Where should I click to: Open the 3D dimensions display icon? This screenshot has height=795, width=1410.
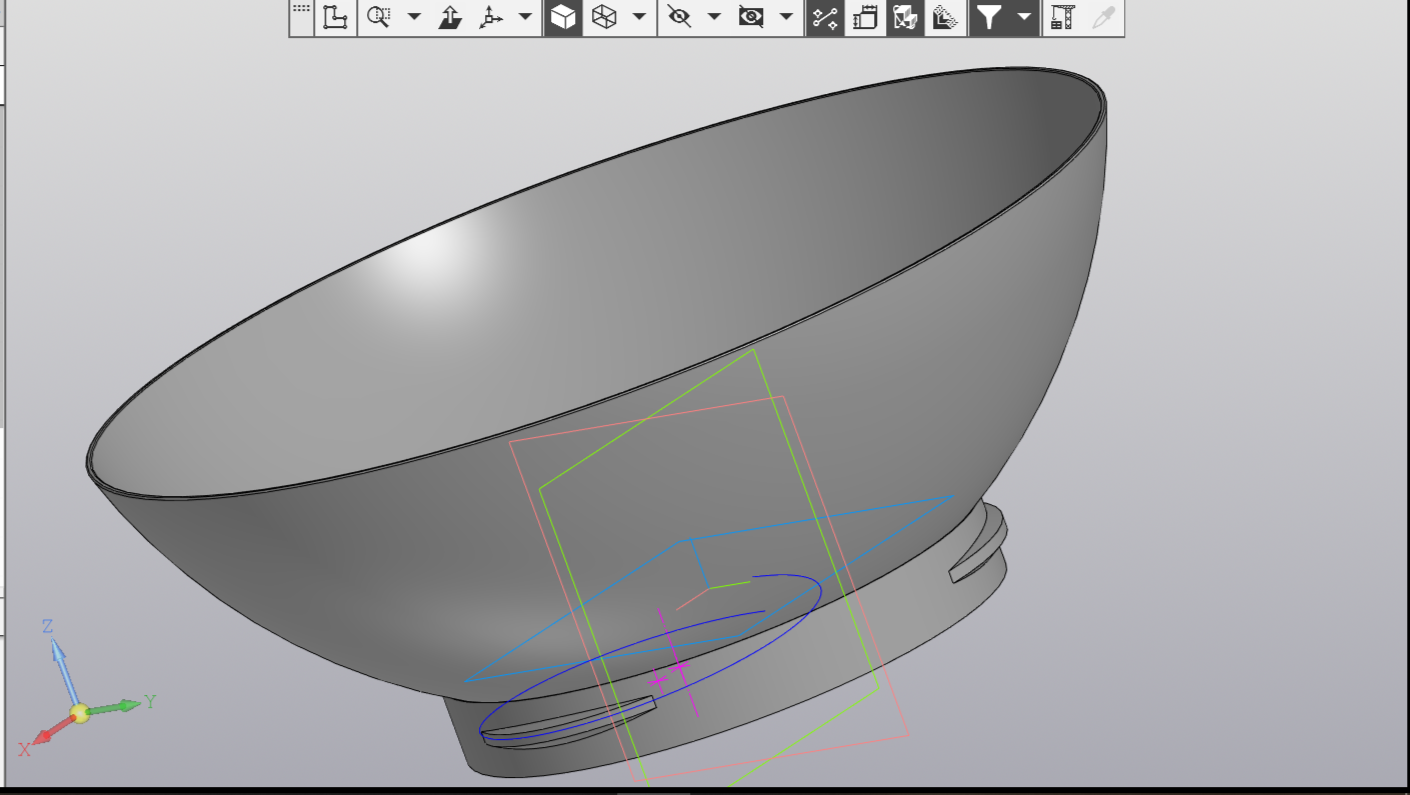point(865,17)
